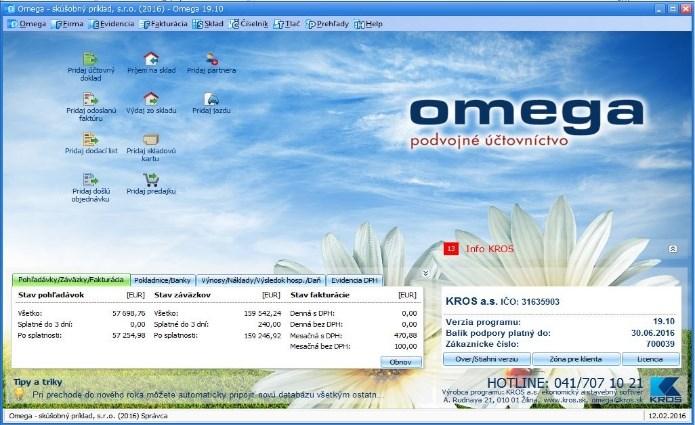Click the Tipy a triky tip text
The width and height of the screenshot is (695, 425).
[207, 394]
